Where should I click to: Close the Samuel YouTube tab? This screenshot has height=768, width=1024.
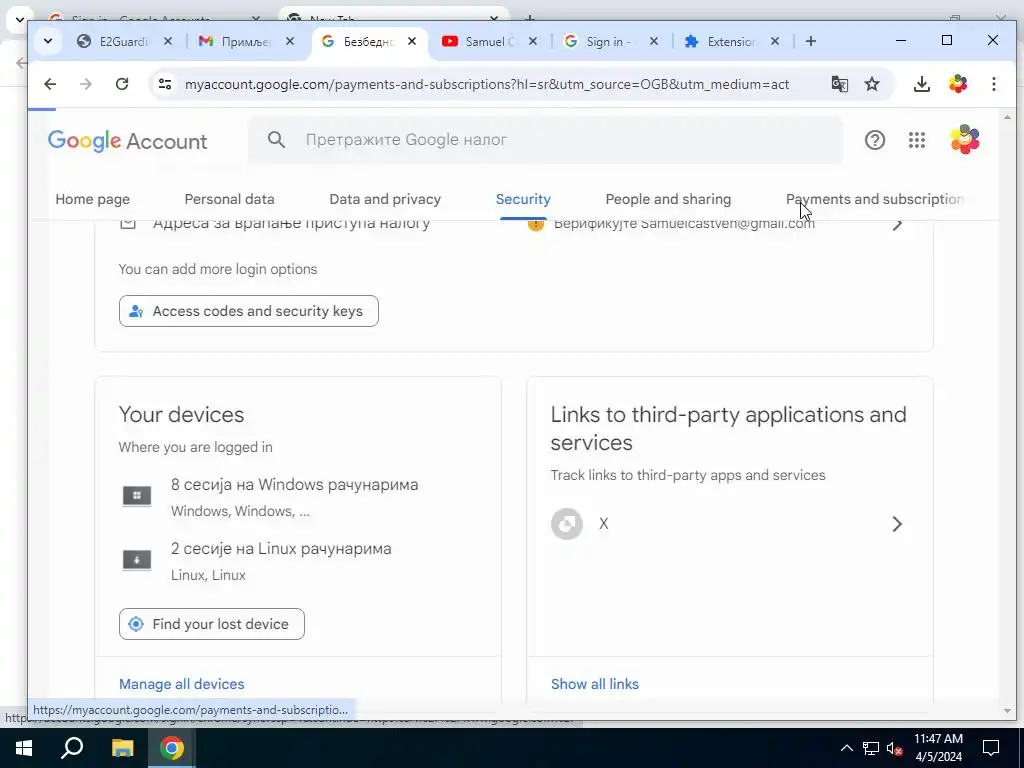tap(533, 41)
